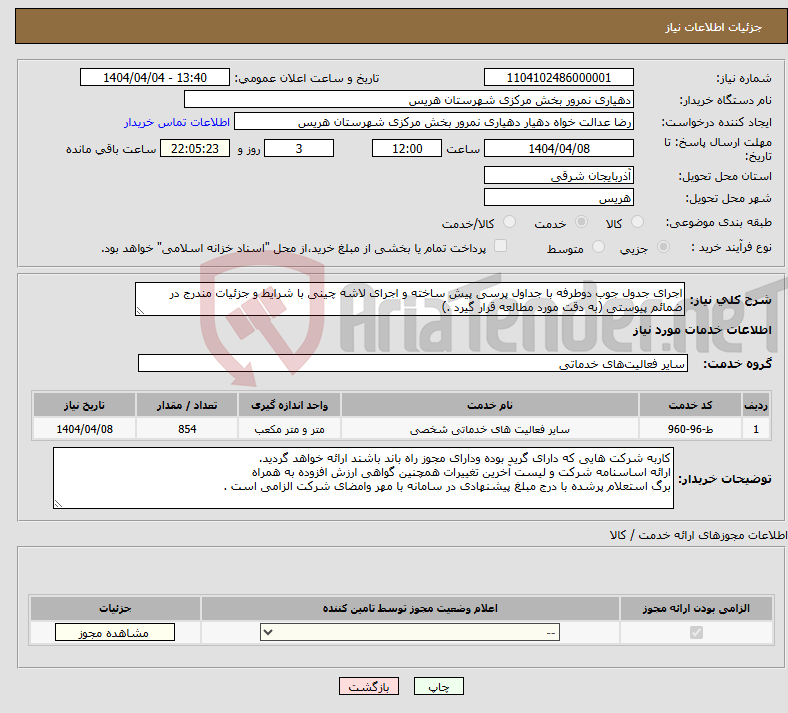Click the resize handle of شرح کلی نیاز box

(x=140, y=311)
